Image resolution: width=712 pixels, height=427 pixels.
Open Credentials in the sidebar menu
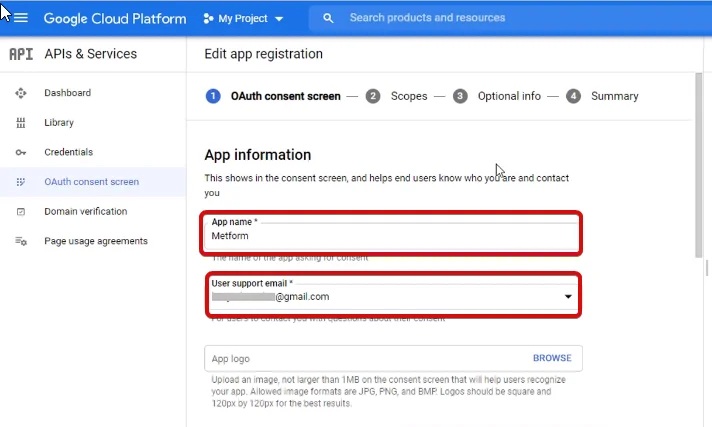[x=68, y=152]
